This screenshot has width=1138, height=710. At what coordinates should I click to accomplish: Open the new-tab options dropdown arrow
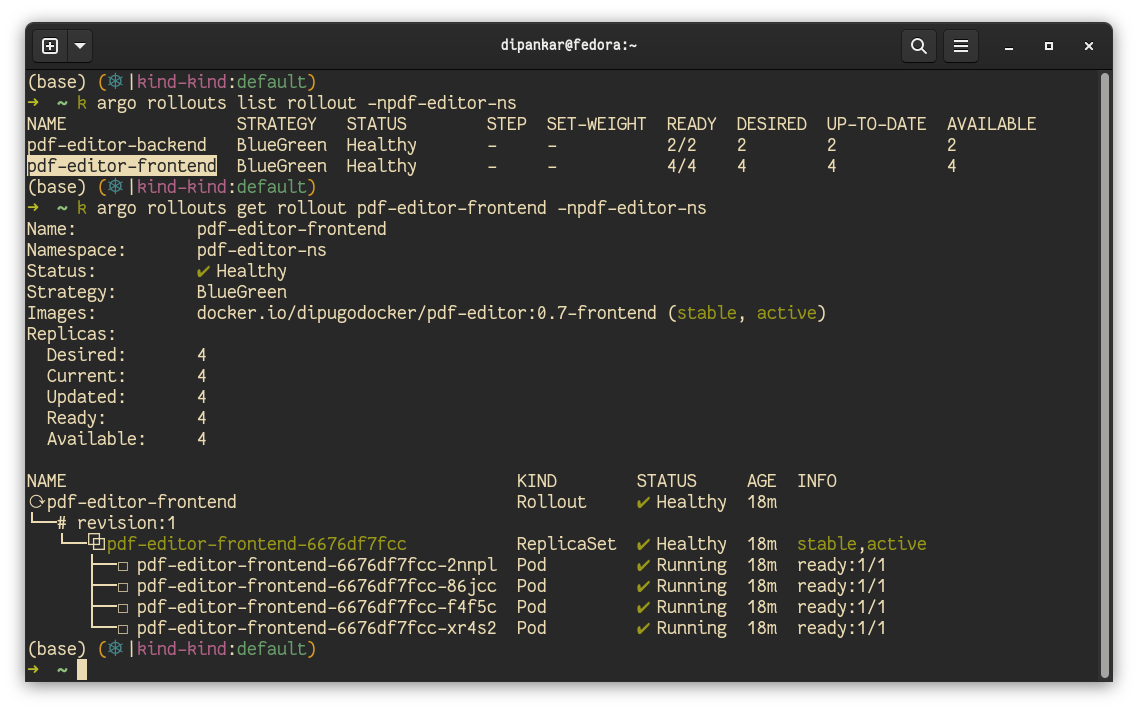pyautogui.click(x=80, y=46)
